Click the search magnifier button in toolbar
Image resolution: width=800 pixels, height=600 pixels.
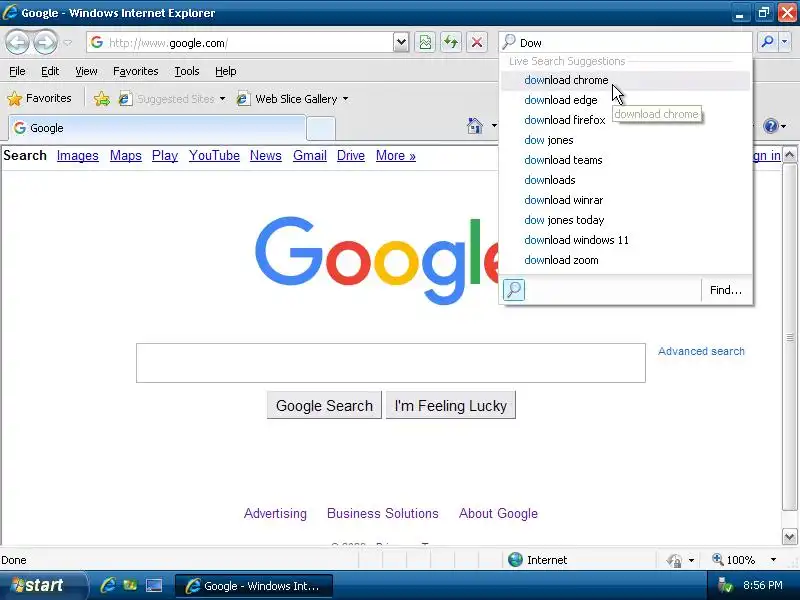767,42
